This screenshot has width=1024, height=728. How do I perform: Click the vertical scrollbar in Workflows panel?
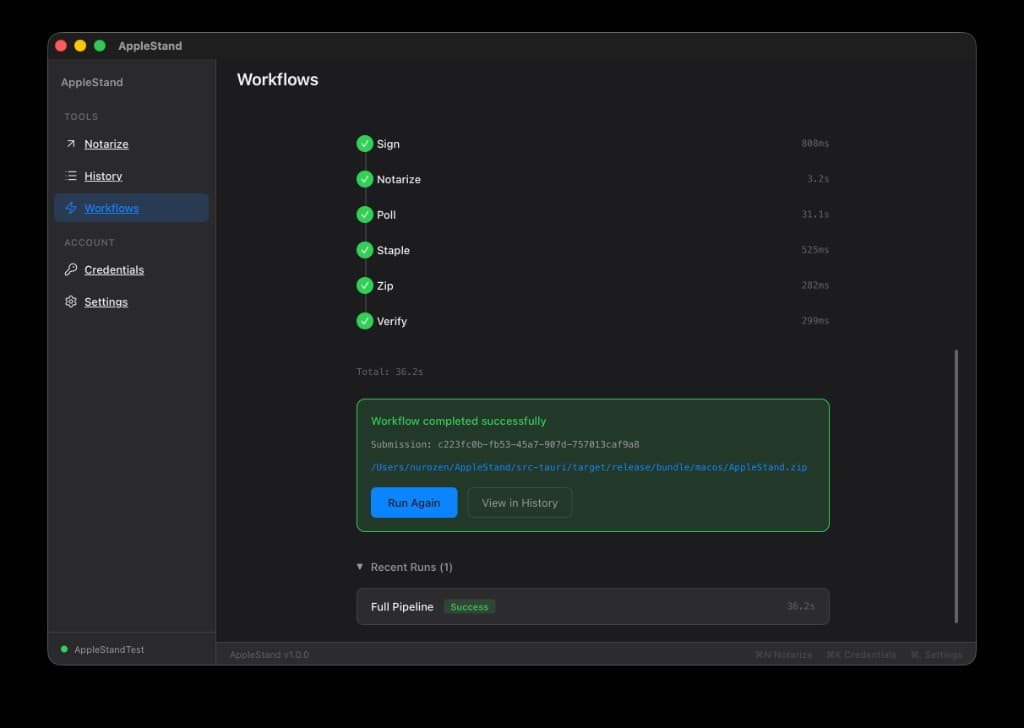click(956, 485)
